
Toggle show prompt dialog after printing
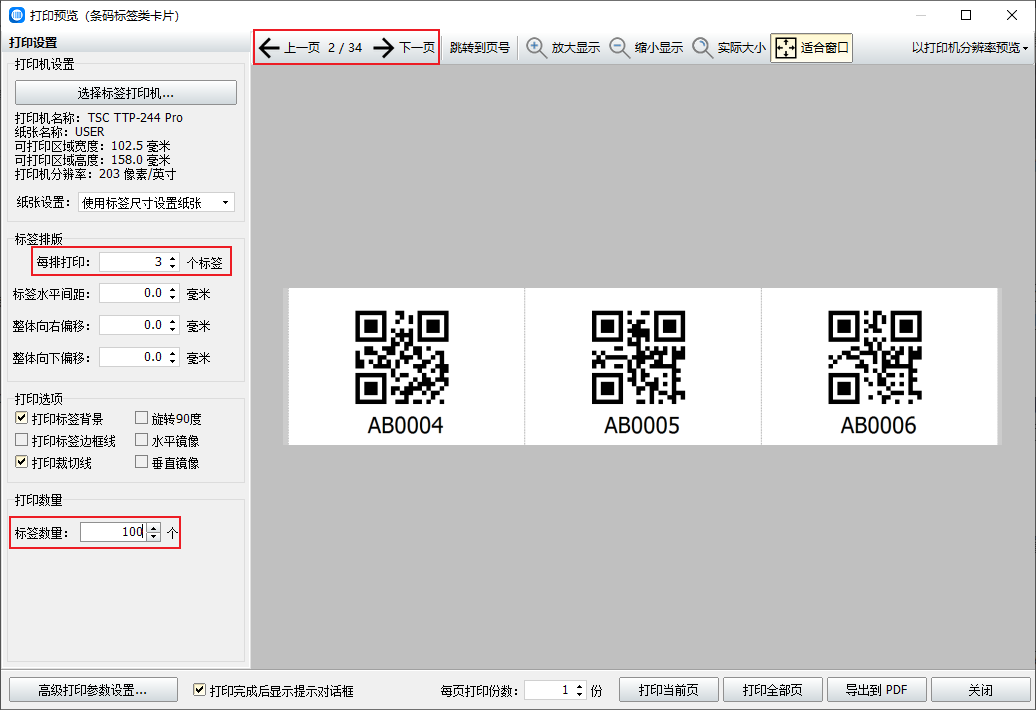coord(200,690)
